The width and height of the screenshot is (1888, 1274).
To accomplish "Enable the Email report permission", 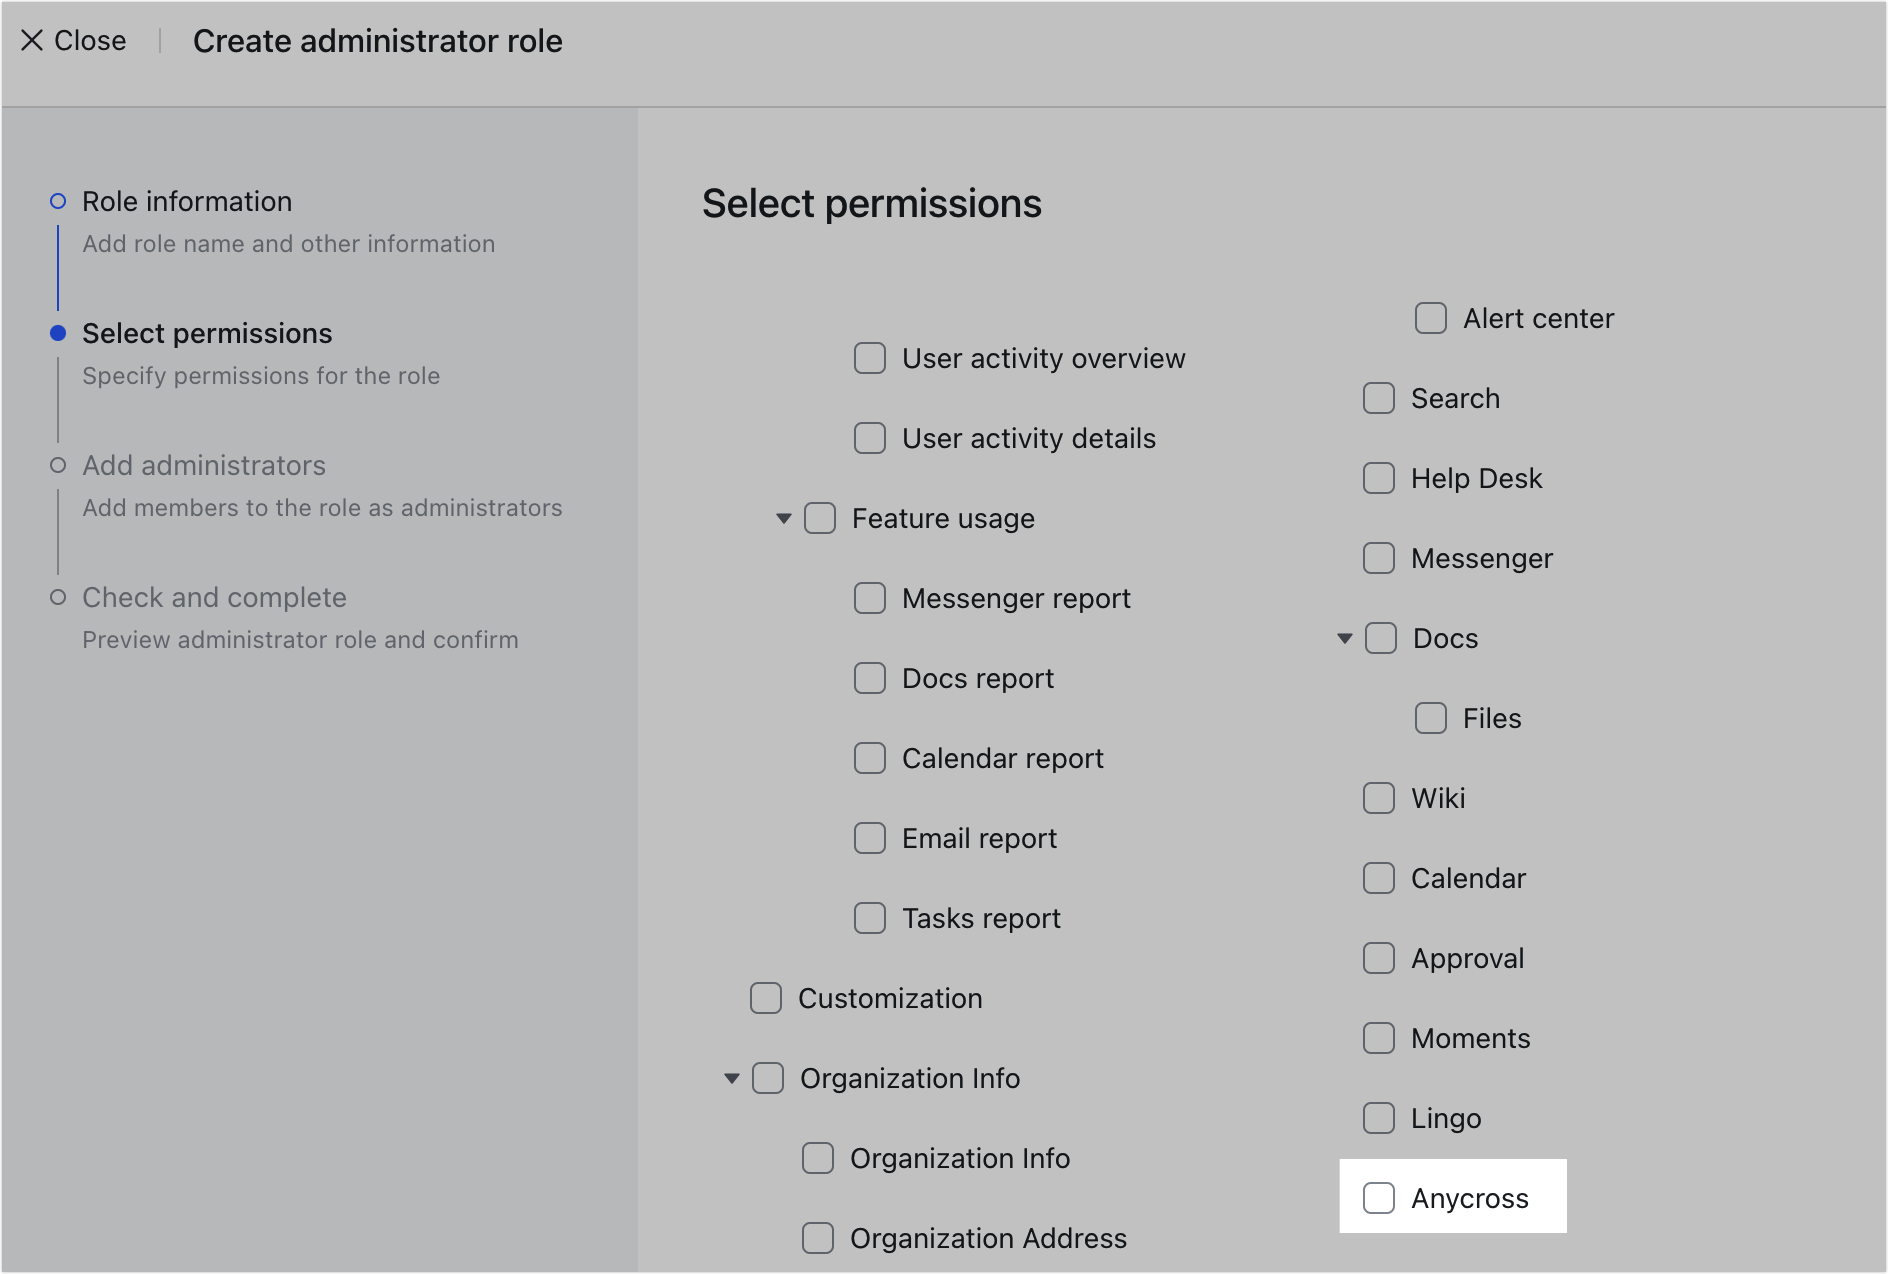I will pyautogui.click(x=869, y=838).
